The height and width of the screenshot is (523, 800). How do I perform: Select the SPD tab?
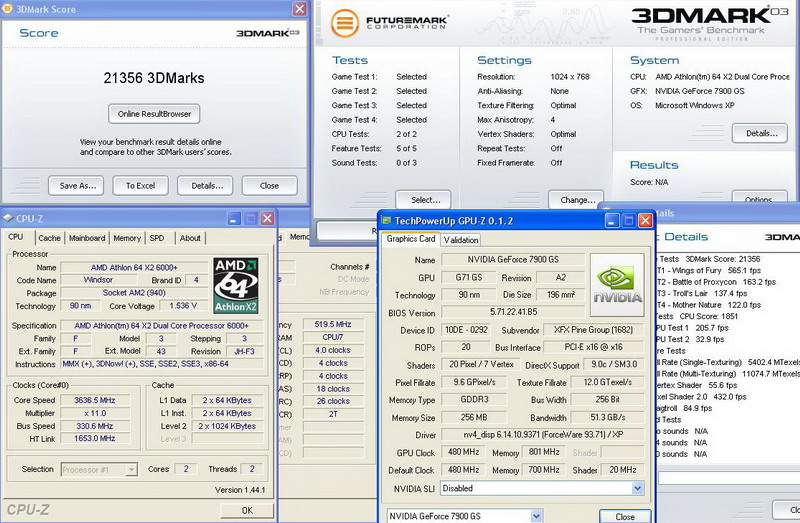157,238
